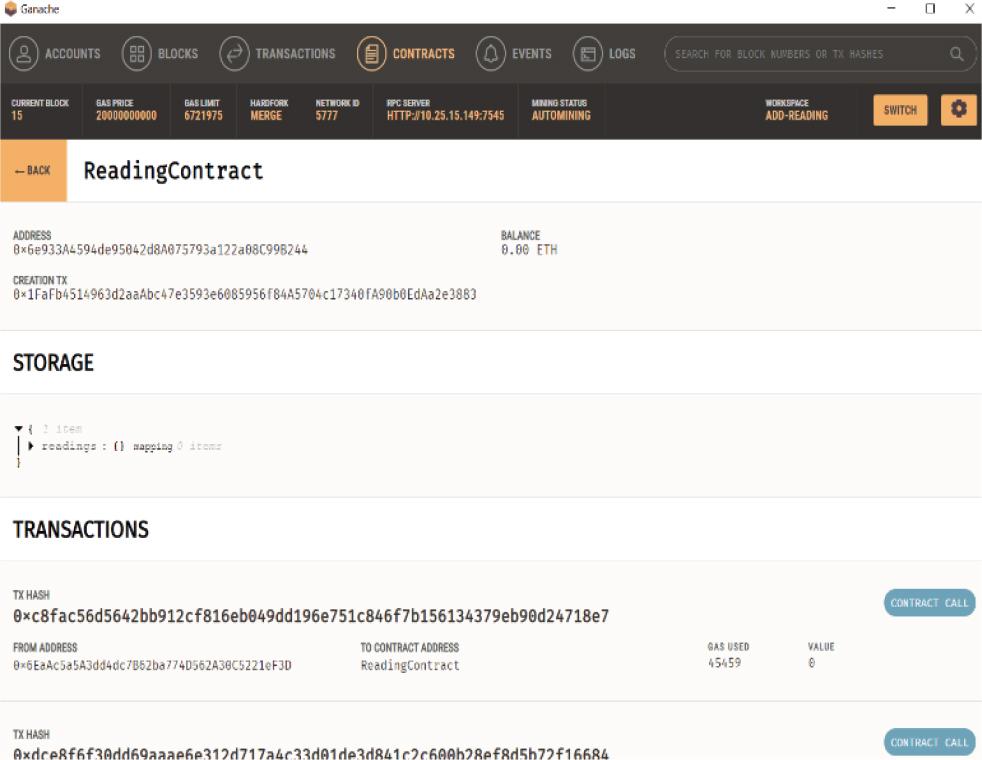982x760 pixels.
Task: Collapse the storage root object triangle
Action: click(18, 429)
